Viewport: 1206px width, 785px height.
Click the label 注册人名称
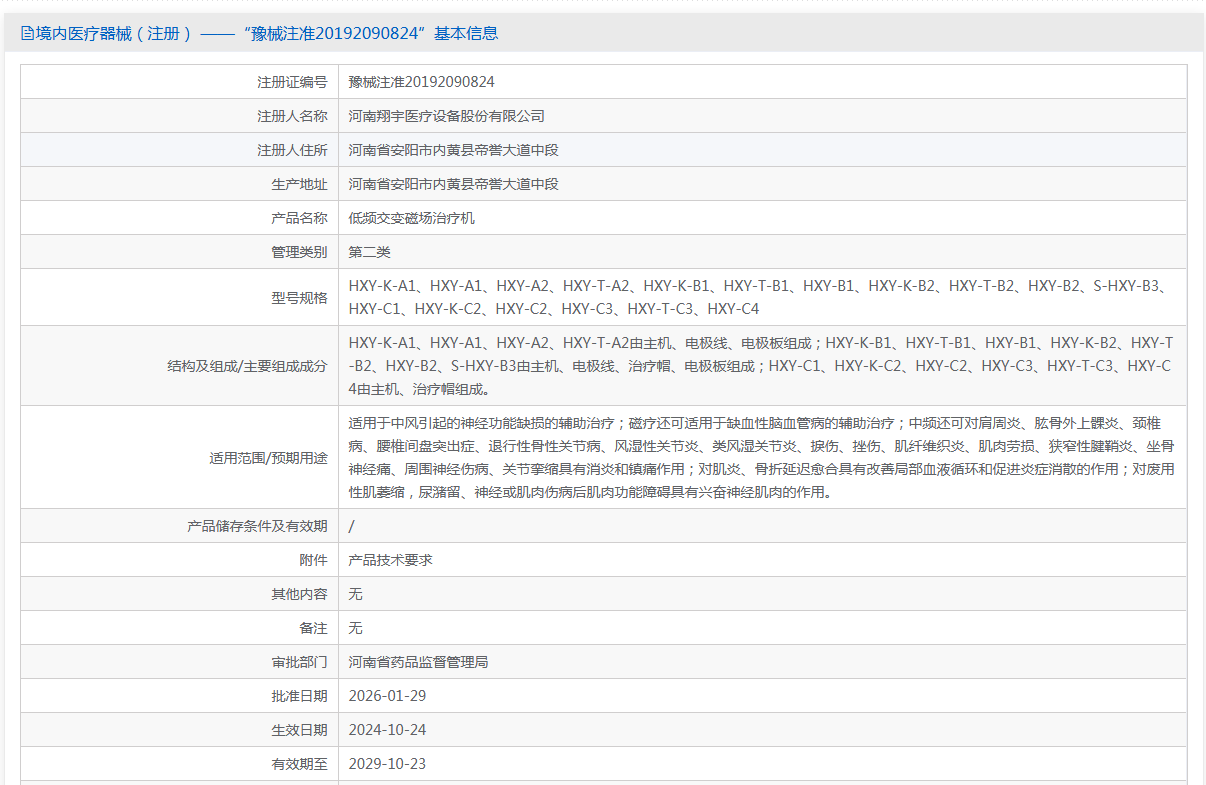(x=292, y=116)
